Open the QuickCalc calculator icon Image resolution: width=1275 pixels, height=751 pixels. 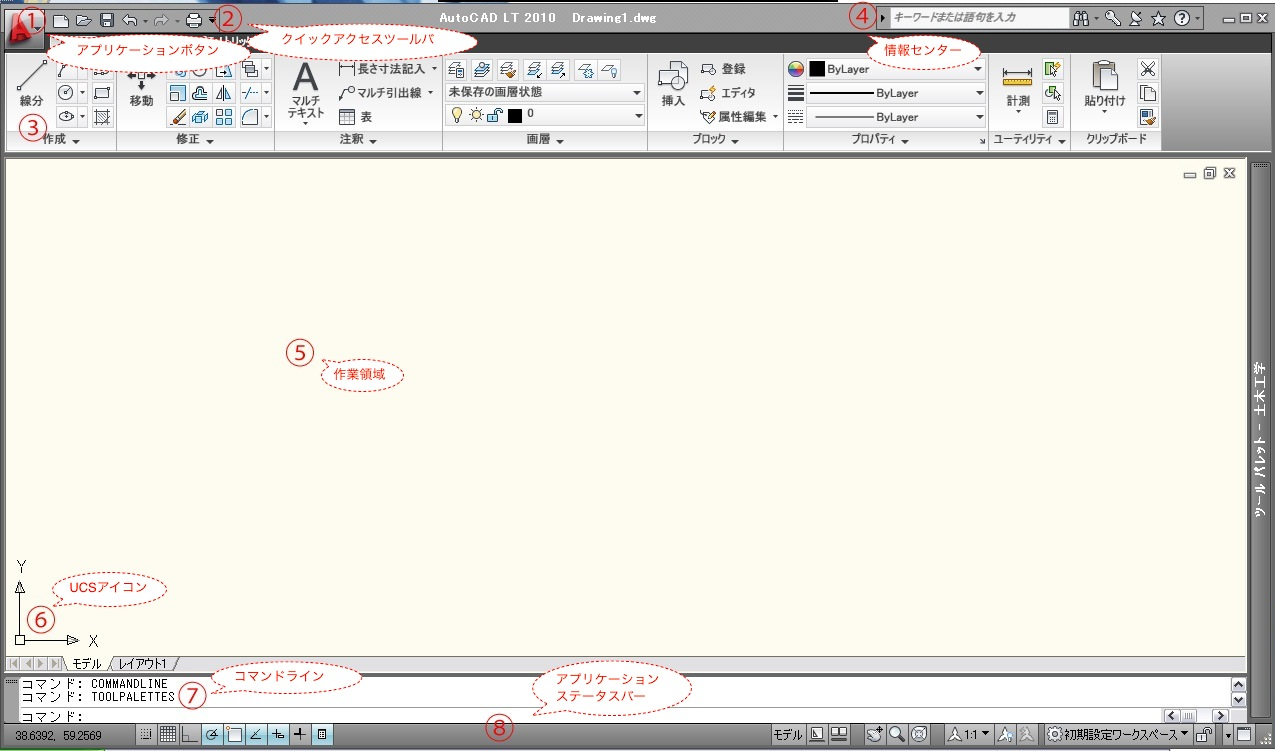(1052, 117)
